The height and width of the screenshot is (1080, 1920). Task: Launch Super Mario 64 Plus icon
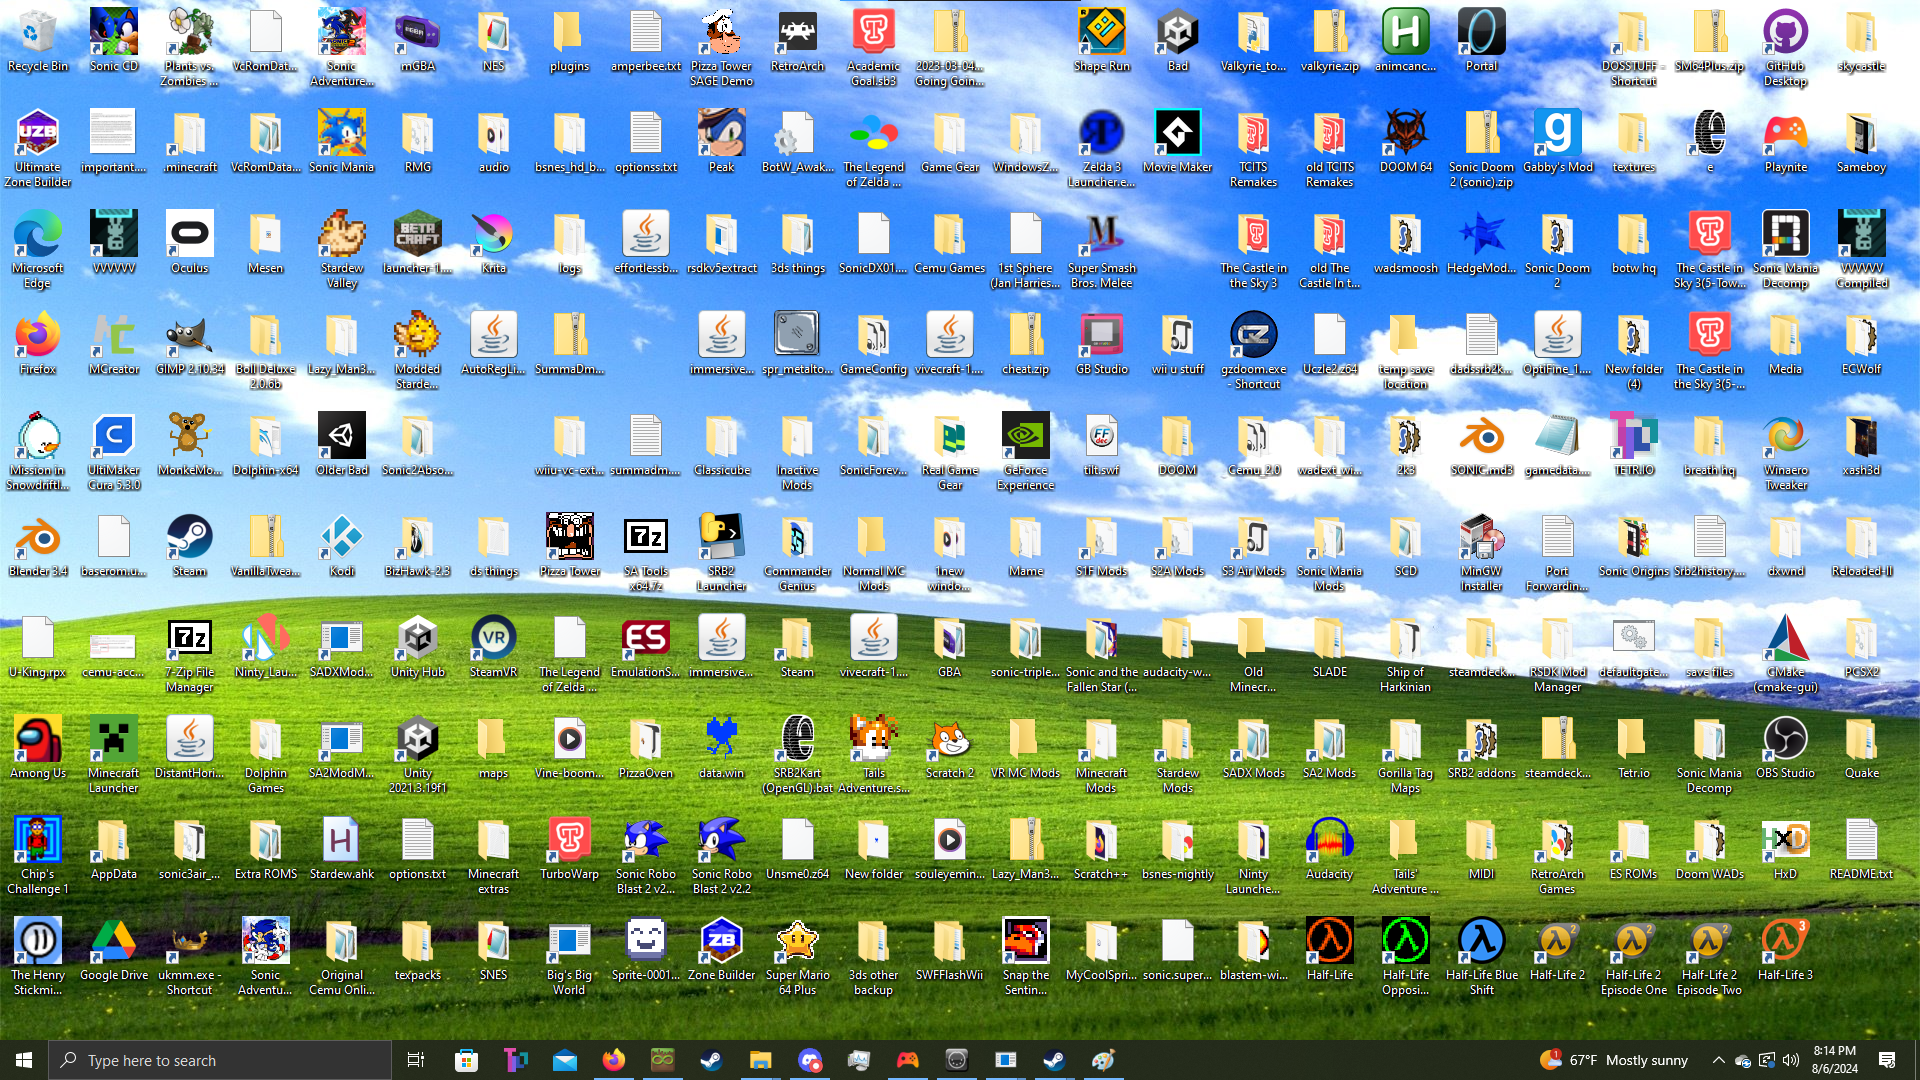click(798, 956)
